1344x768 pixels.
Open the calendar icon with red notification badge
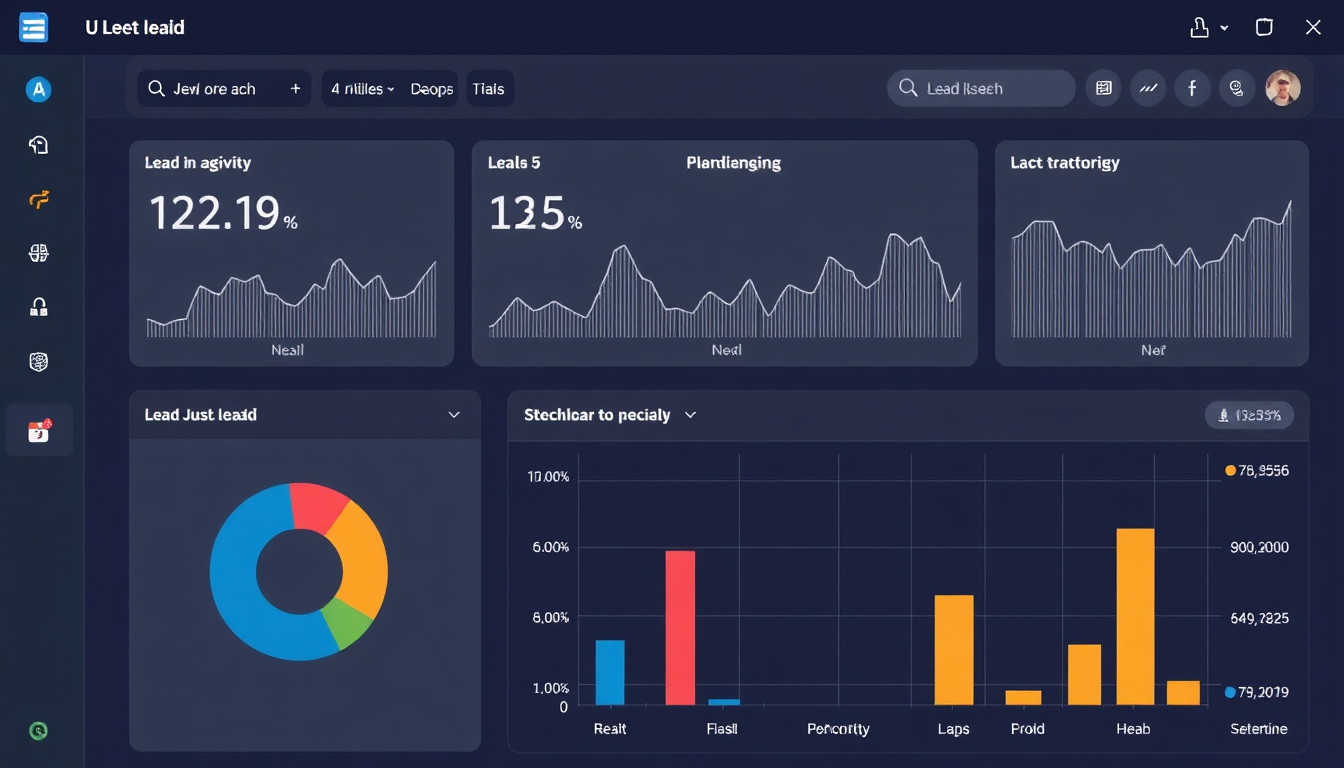coord(39,431)
